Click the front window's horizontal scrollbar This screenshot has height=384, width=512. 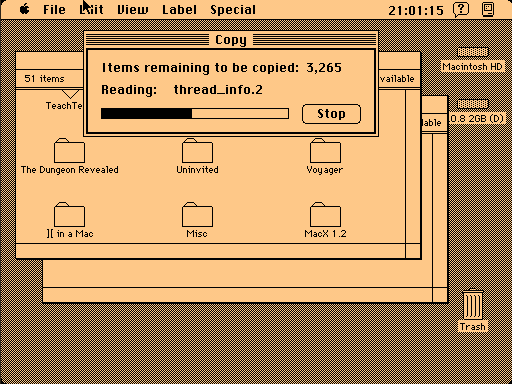point(211,251)
